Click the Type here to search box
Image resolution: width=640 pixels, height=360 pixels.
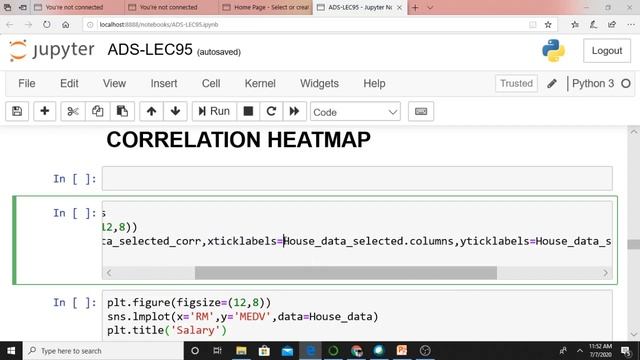coord(103,351)
